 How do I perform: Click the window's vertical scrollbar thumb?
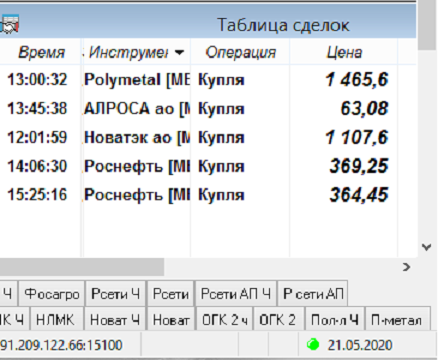[x=427, y=26]
